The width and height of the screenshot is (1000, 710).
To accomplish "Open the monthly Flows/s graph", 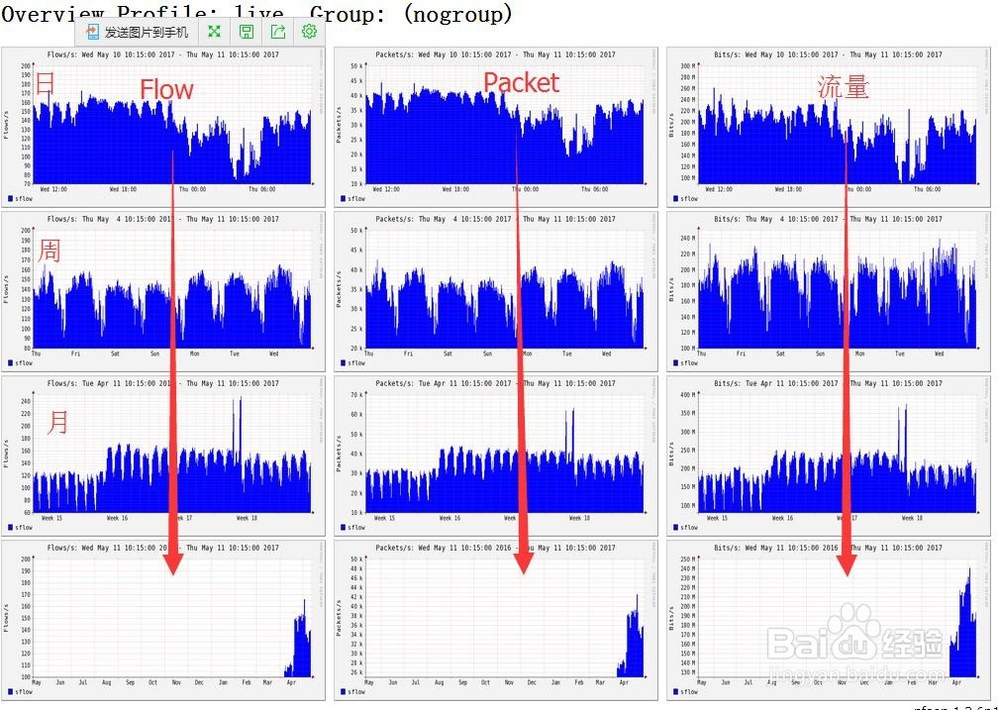I will [163, 455].
